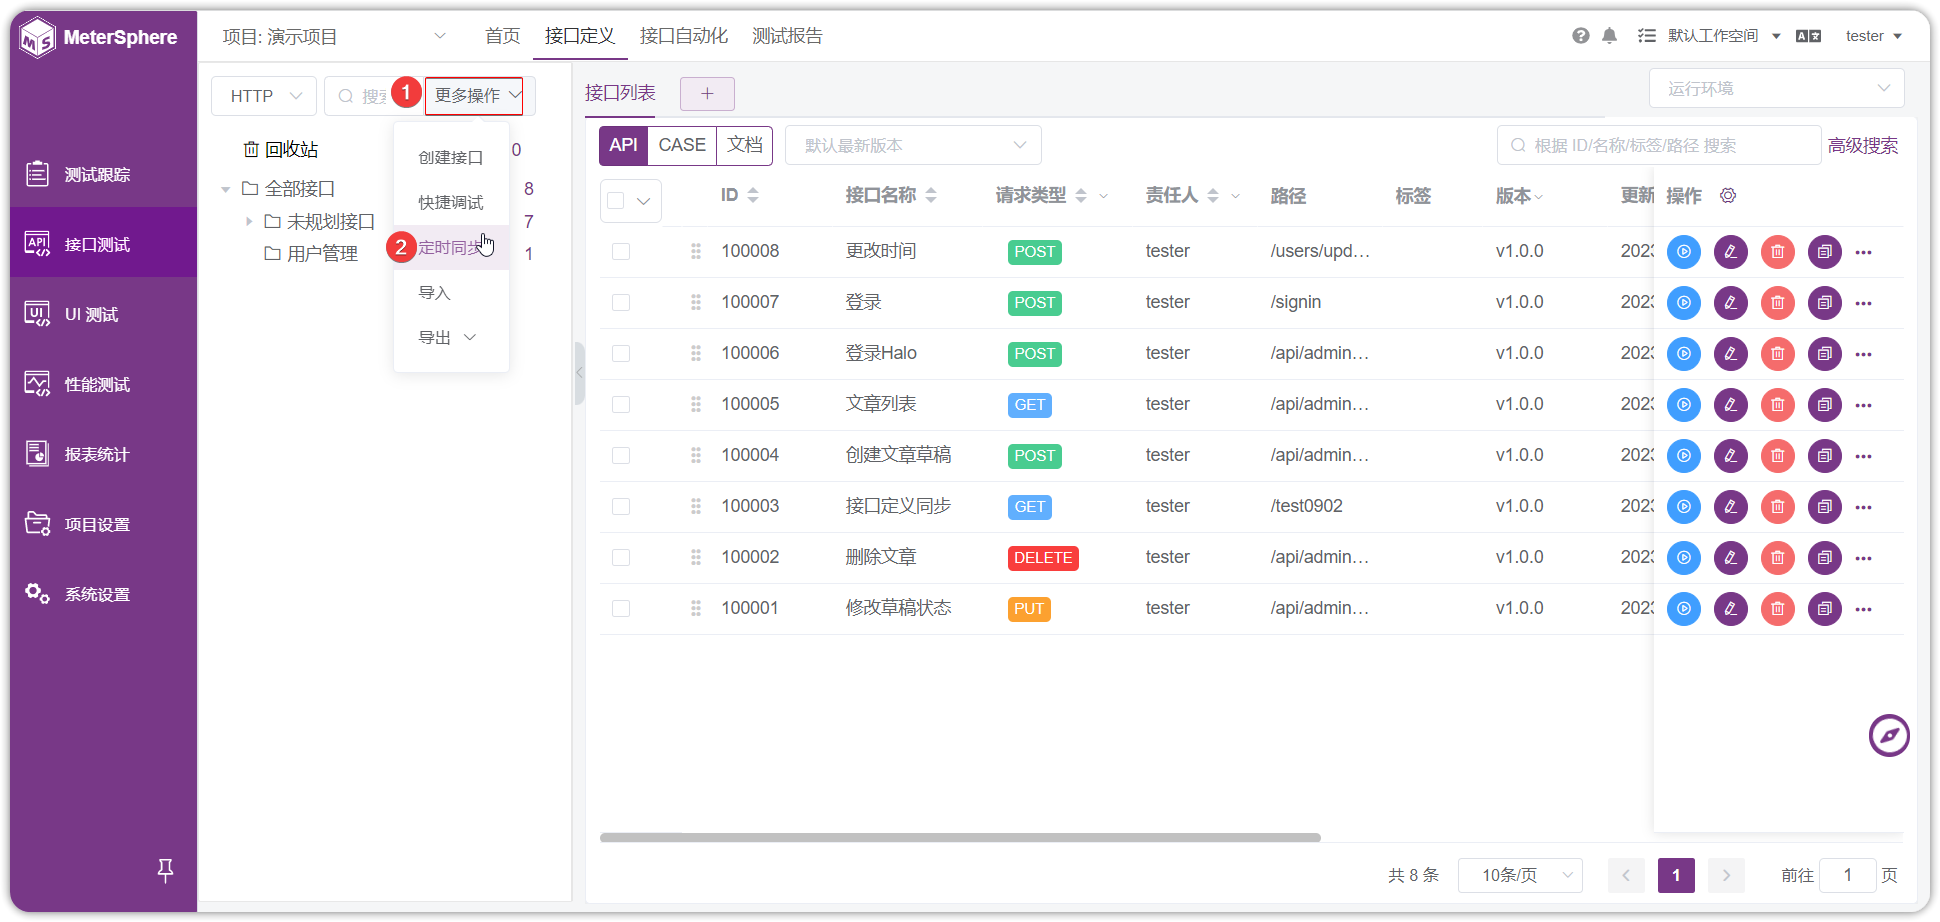Tick the checkbox for interface 100007

(x=621, y=303)
